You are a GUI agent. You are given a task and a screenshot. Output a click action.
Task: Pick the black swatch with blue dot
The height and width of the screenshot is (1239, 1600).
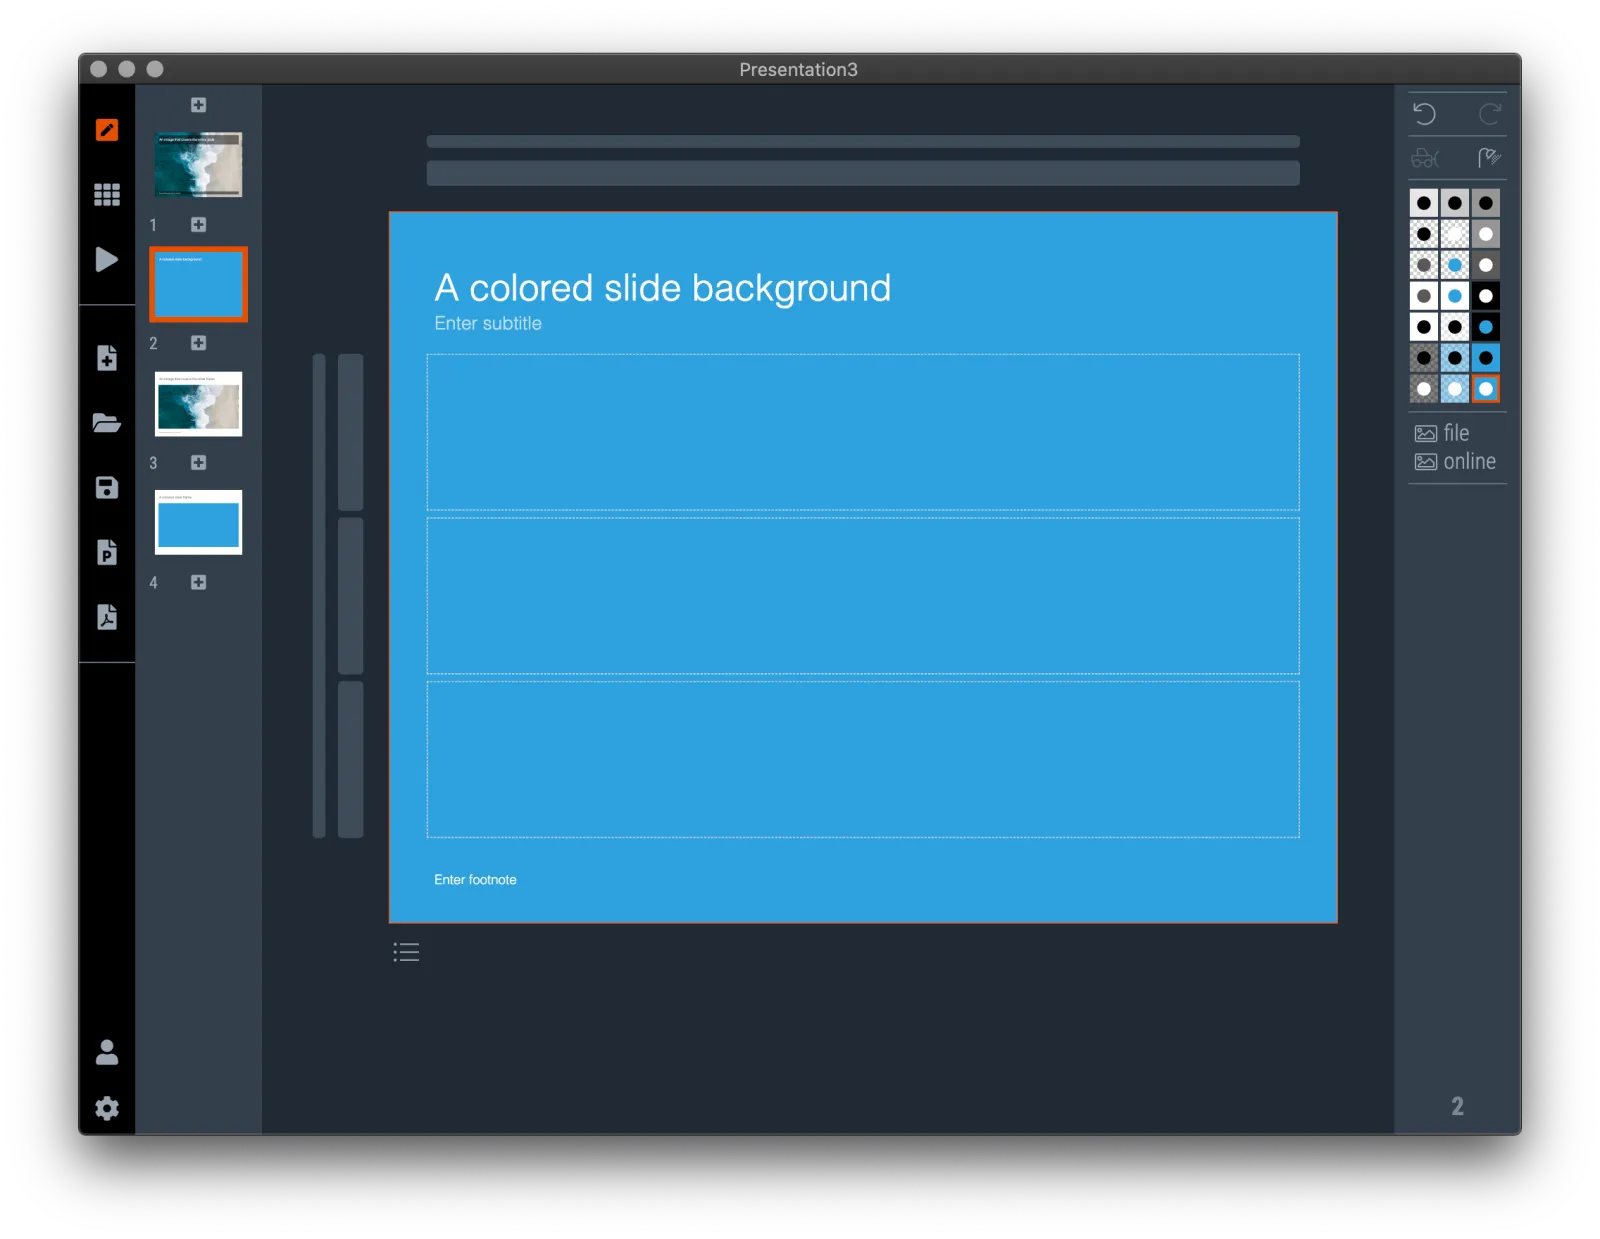point(1486,327)
